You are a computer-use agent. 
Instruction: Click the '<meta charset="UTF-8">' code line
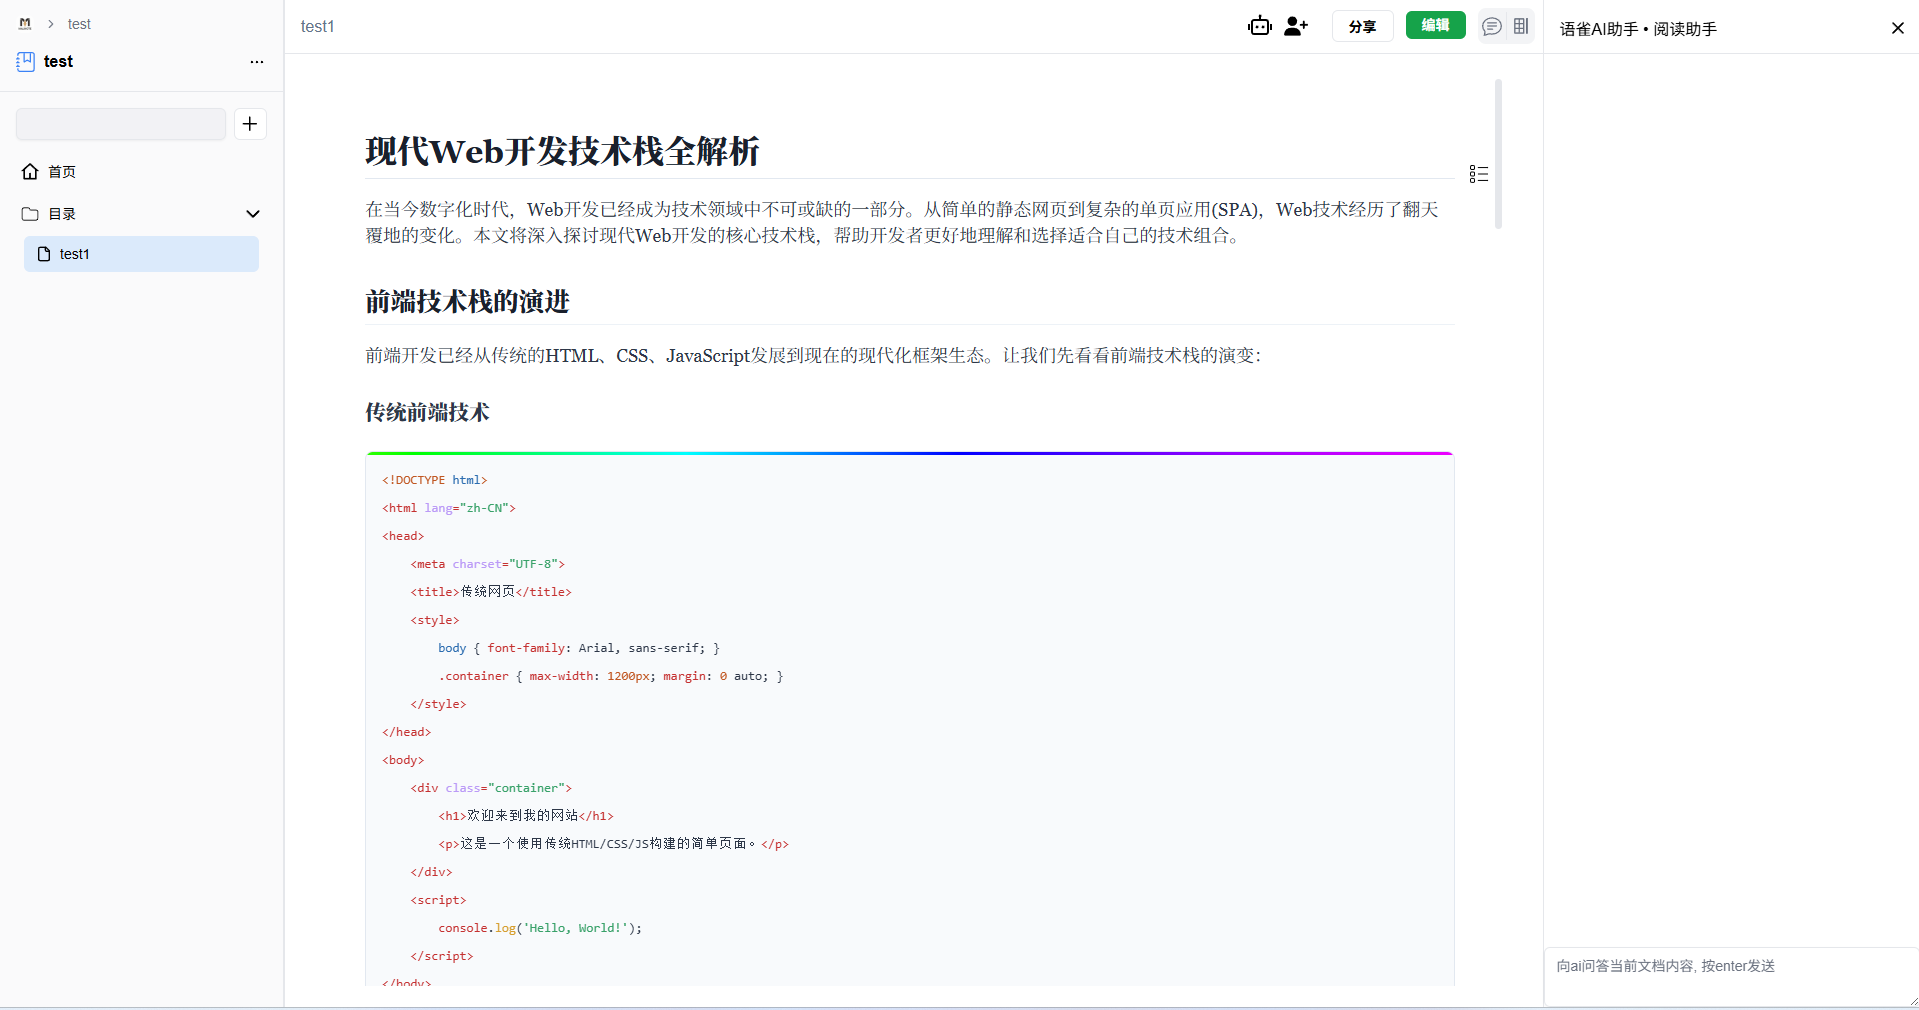(x=487, y=564)
